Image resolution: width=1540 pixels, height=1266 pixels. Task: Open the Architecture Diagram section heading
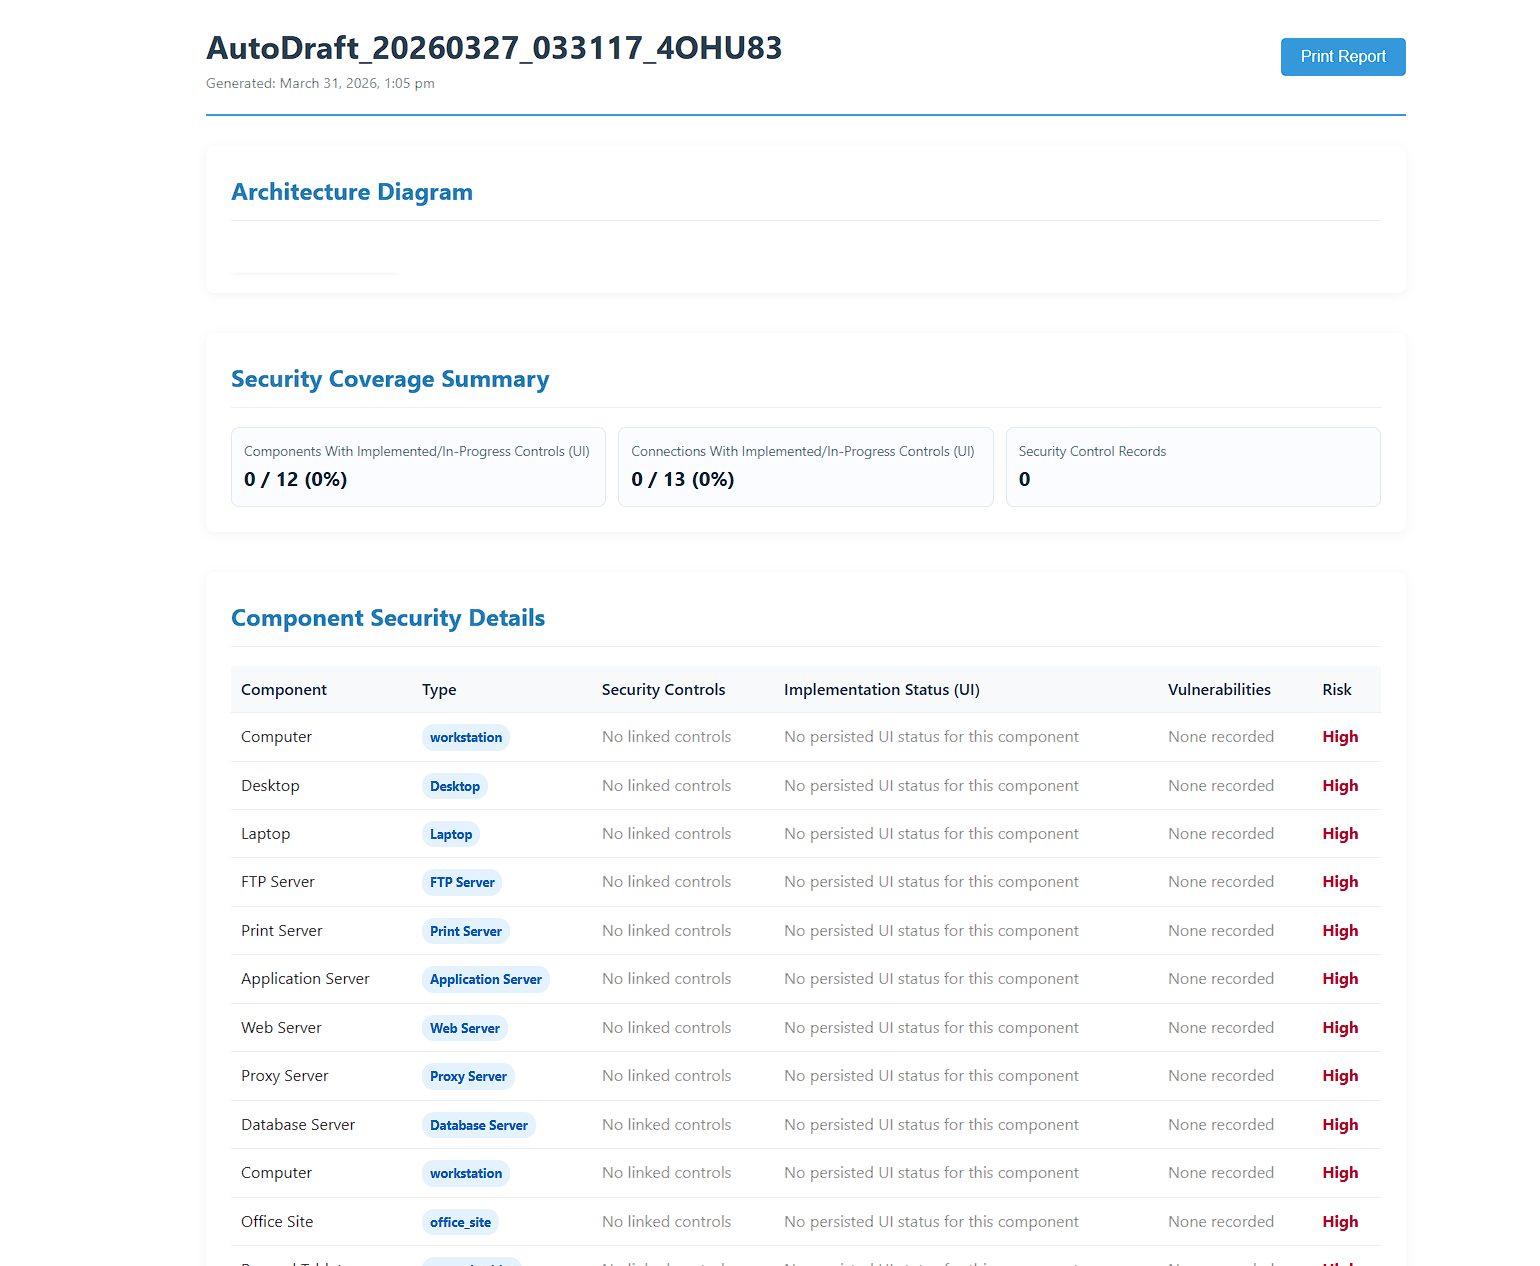[352, 192]
